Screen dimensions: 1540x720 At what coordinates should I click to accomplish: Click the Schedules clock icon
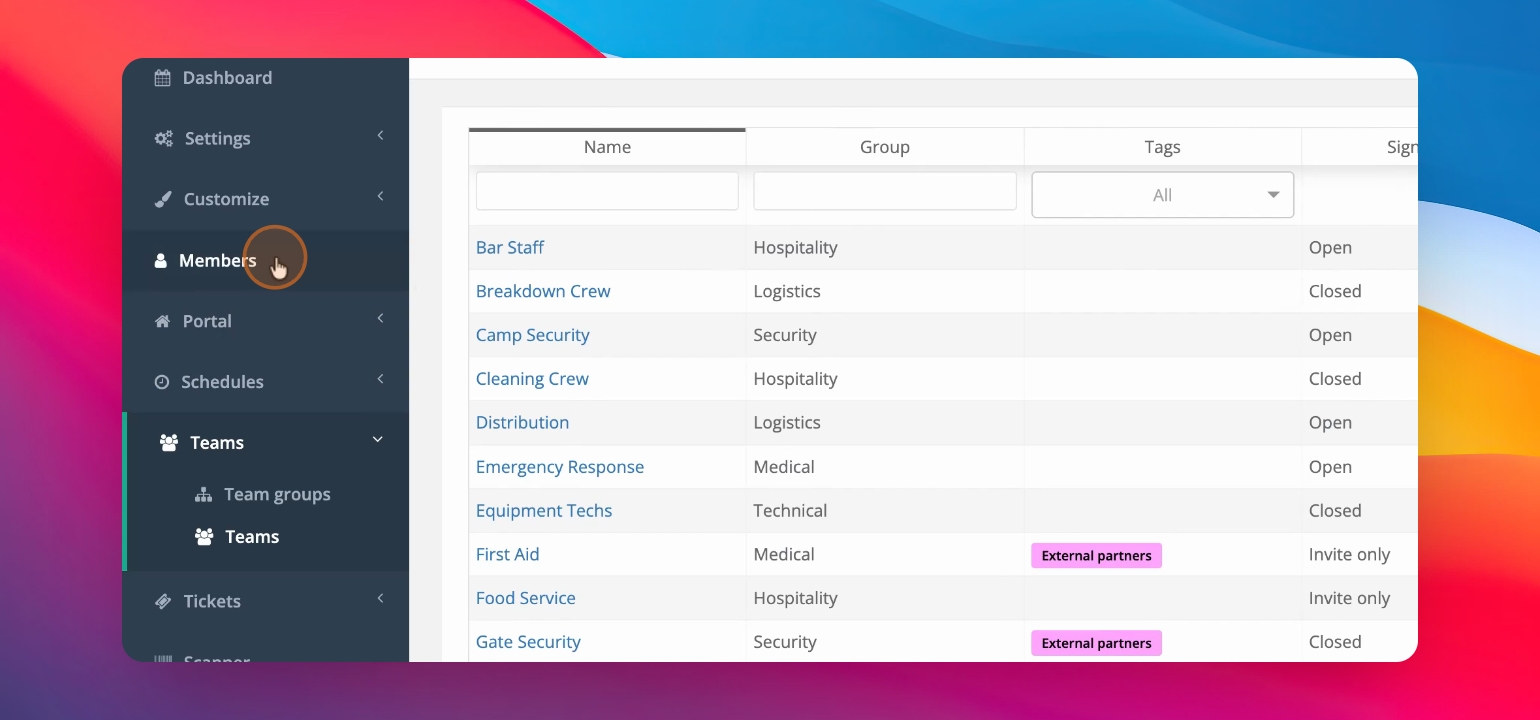pos(162,382)
